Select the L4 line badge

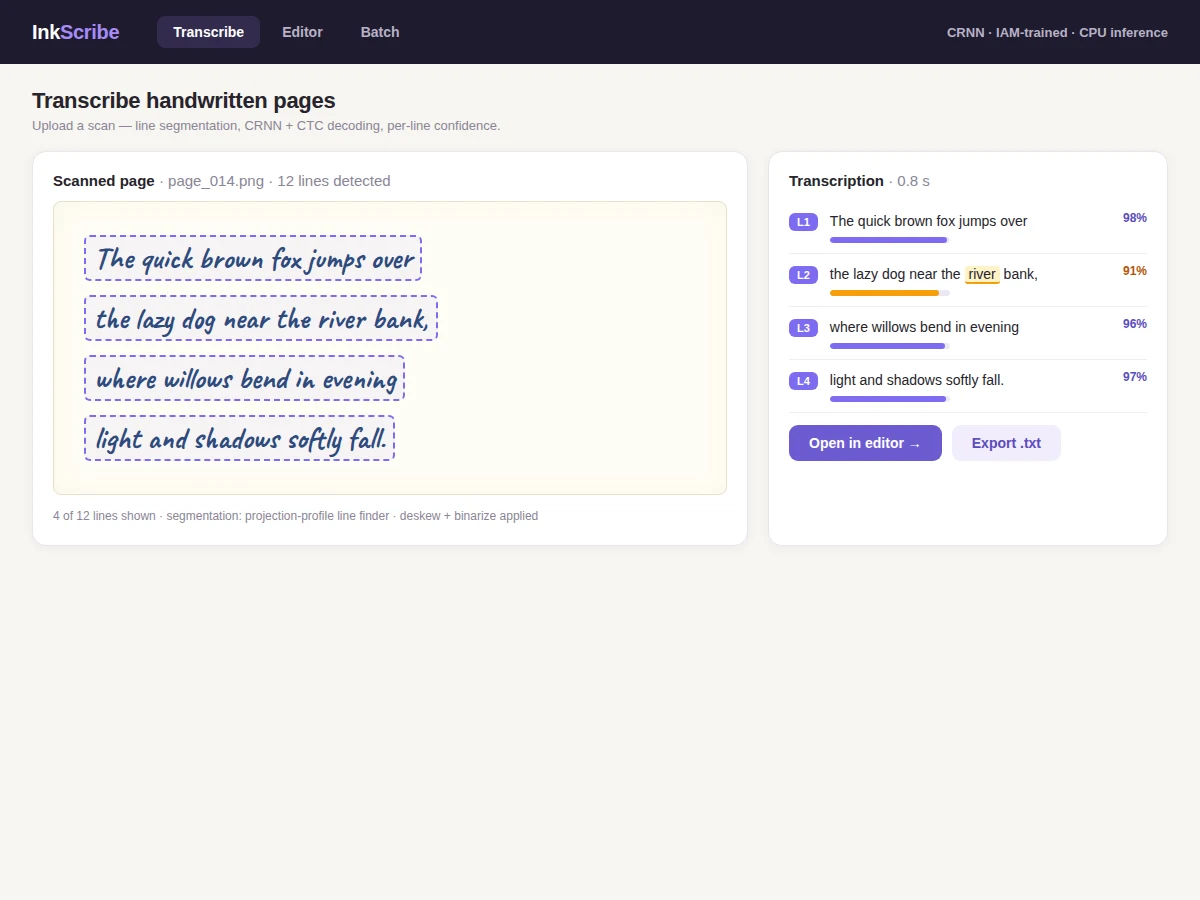803,381
